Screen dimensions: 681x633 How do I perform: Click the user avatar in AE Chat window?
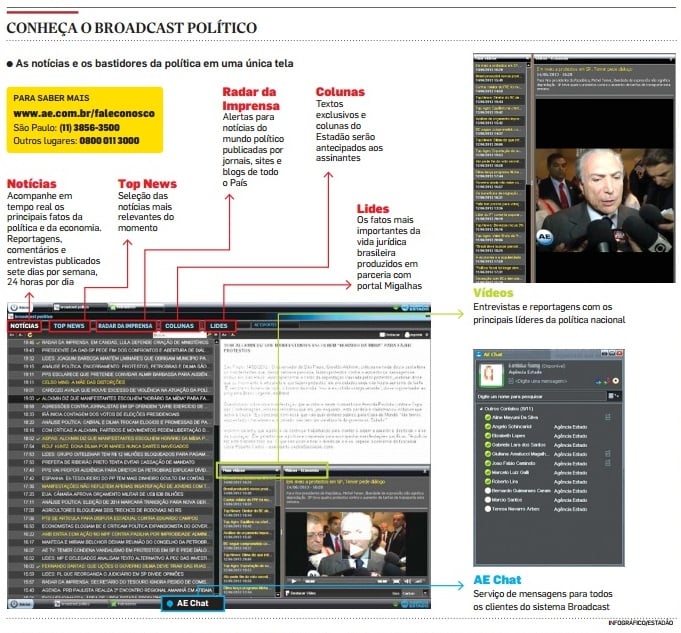[x=491, y=374]
